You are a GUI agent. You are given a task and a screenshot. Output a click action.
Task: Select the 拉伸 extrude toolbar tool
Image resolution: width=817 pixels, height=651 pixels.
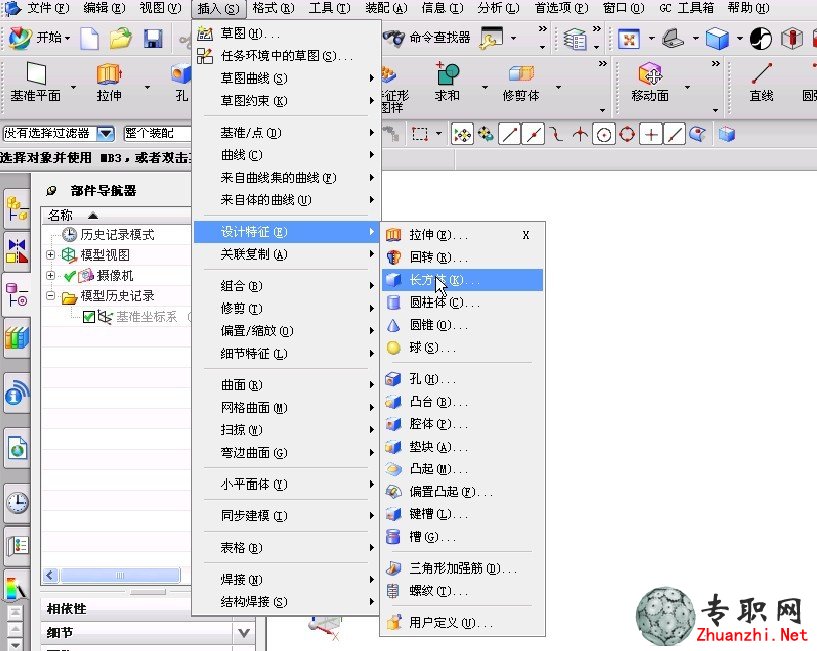pos(109,82)
